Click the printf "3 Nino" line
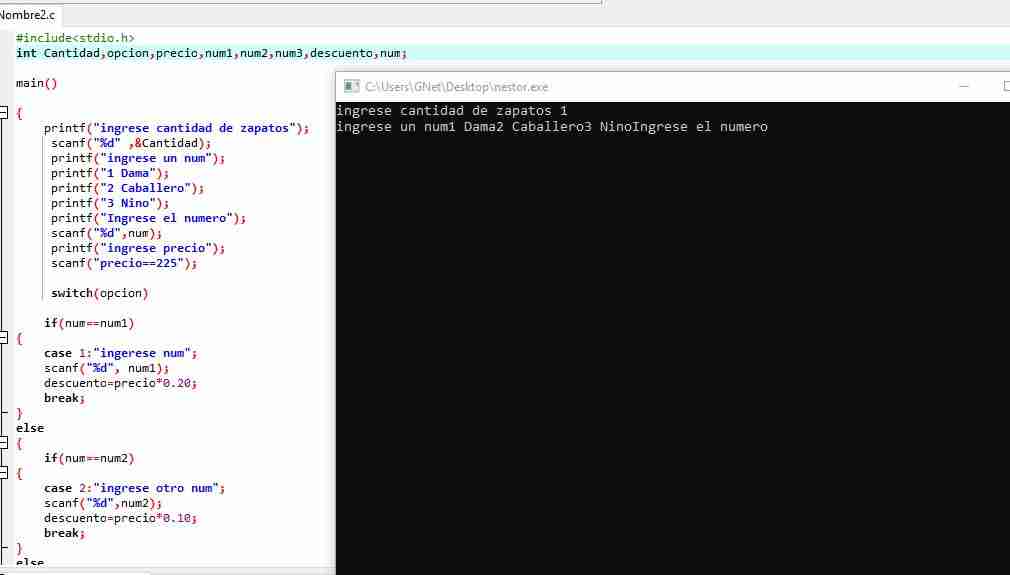1010x575 pixels. tap(110, 203)
